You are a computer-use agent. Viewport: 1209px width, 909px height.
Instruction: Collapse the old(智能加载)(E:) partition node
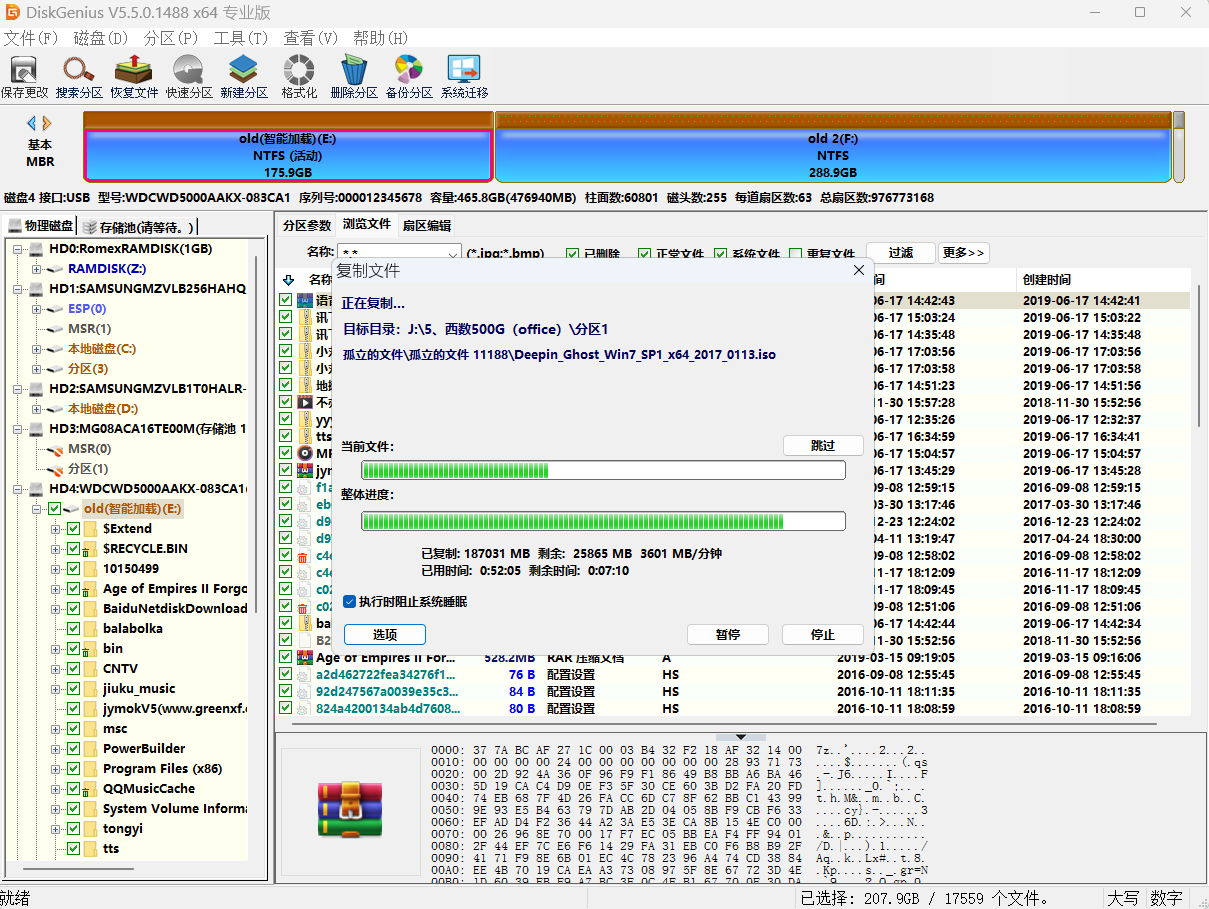[x=37, y=509]
